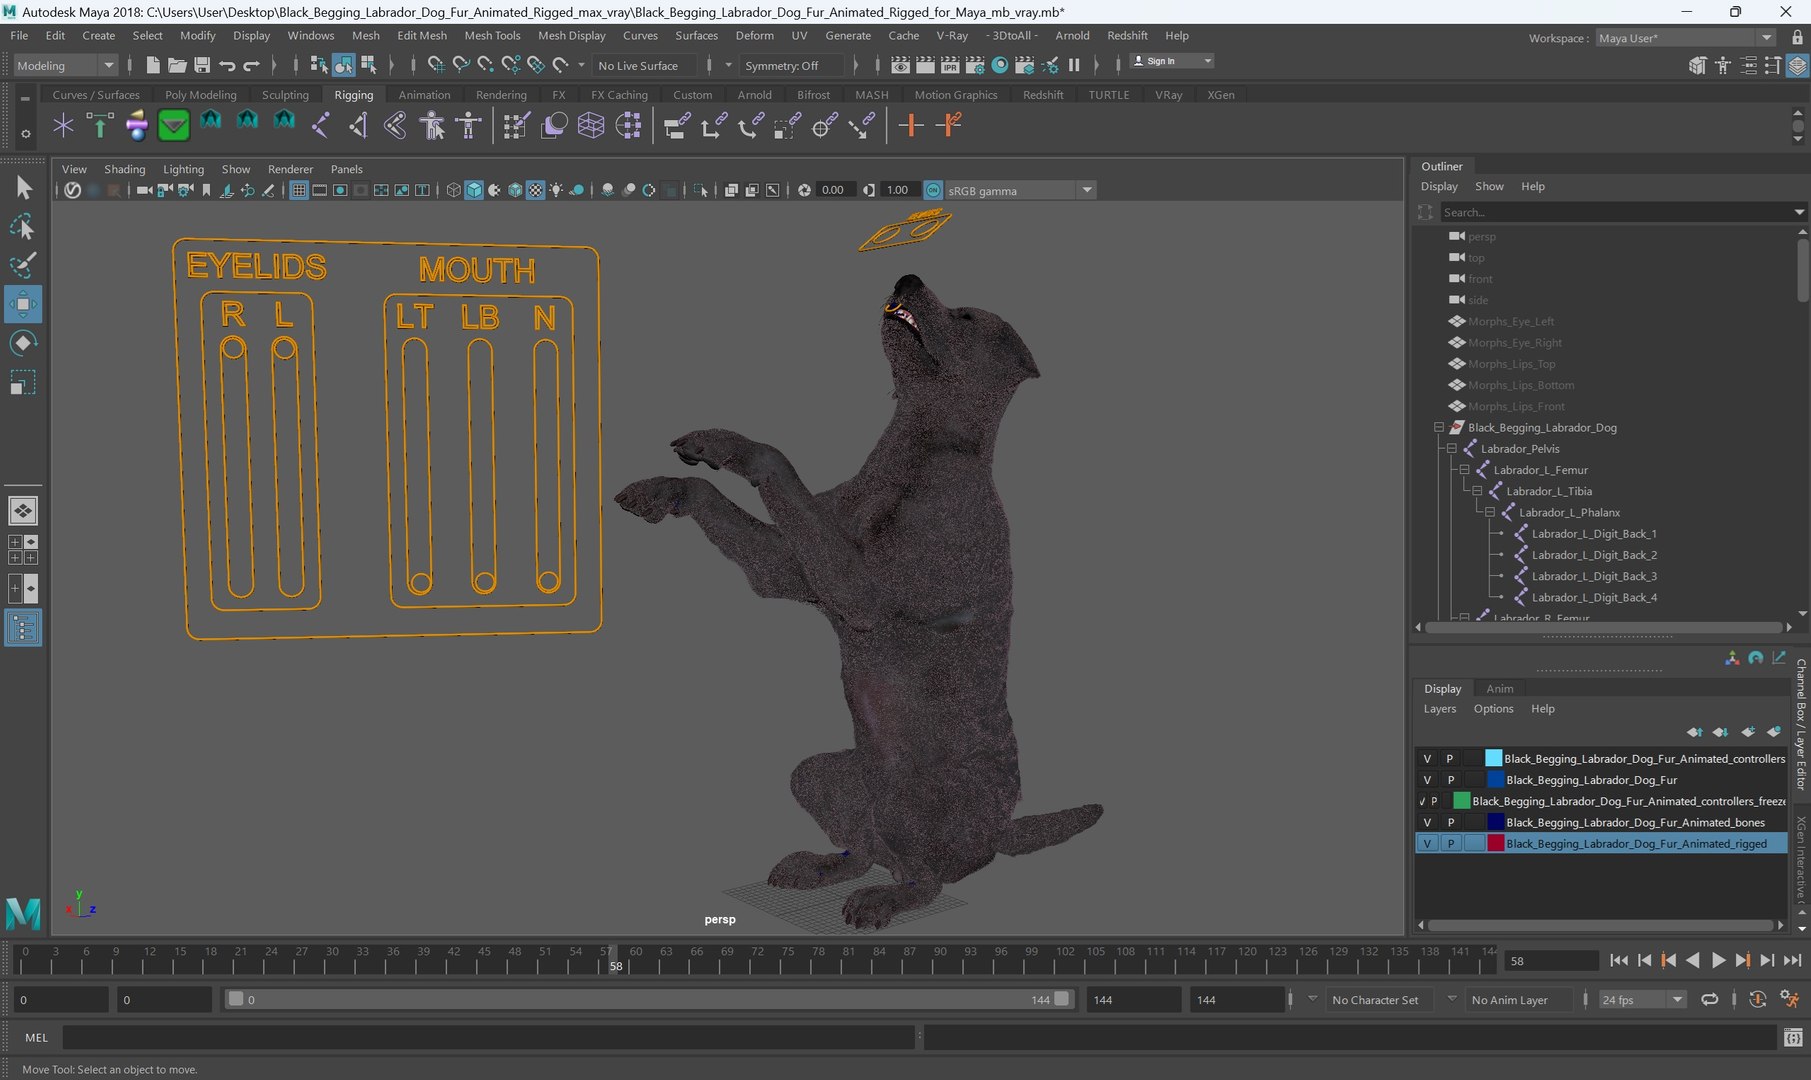Screen dimensions: 1811x1080
Task: Open the viewport Shading menu
Action: 124,169
